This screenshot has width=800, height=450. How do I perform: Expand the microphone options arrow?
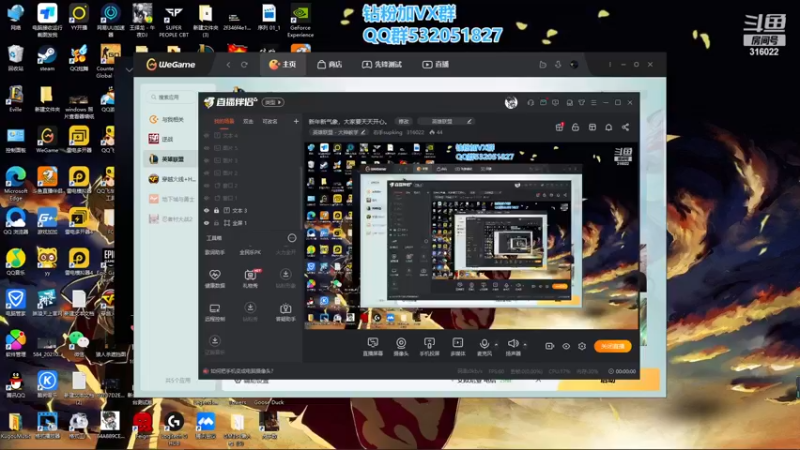tap(496, 345)
